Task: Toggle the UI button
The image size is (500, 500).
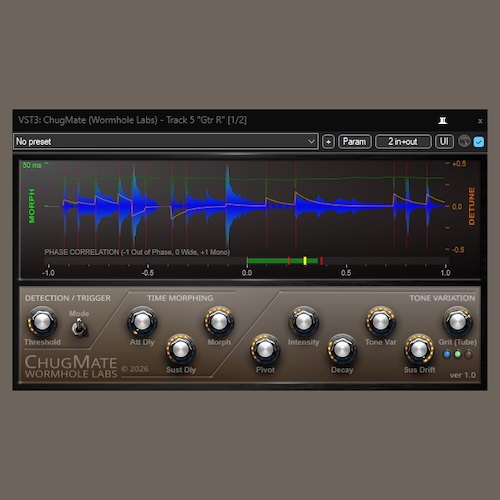Action: pos(444,142)
